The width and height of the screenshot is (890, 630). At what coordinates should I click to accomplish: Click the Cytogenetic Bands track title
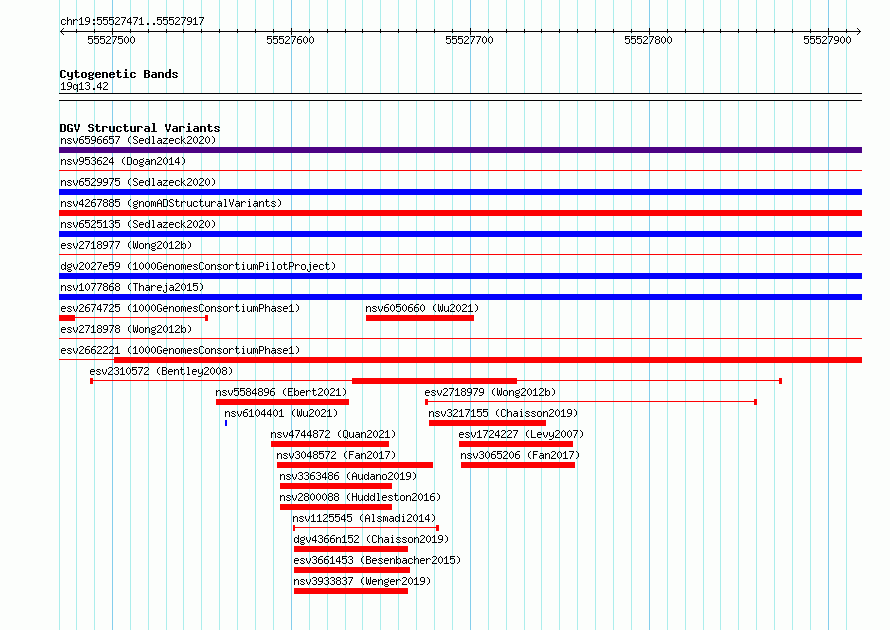(119, 74)
